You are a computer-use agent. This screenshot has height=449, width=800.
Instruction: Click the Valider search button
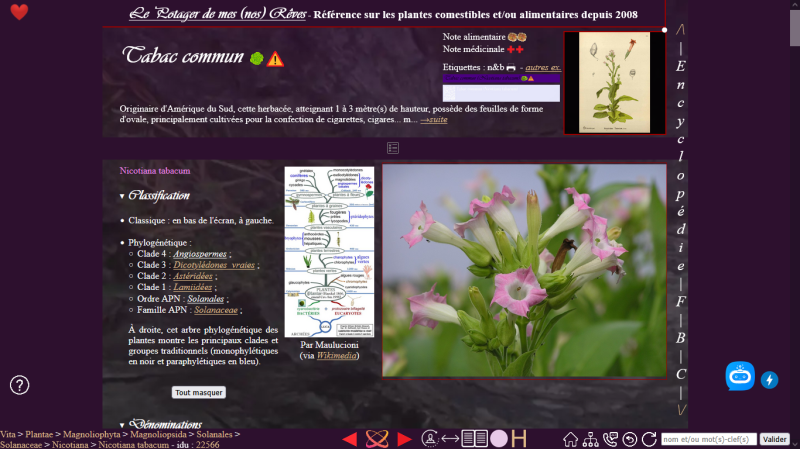click(774, 439)
